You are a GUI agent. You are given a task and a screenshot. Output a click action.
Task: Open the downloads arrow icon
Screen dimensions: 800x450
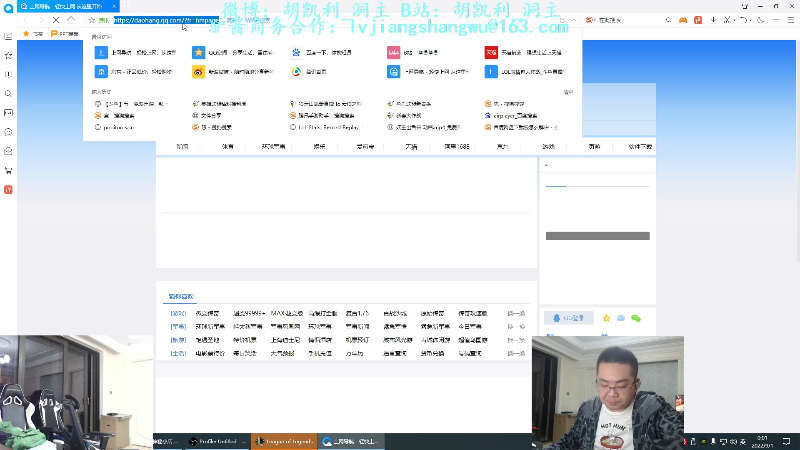coord(713,20)
